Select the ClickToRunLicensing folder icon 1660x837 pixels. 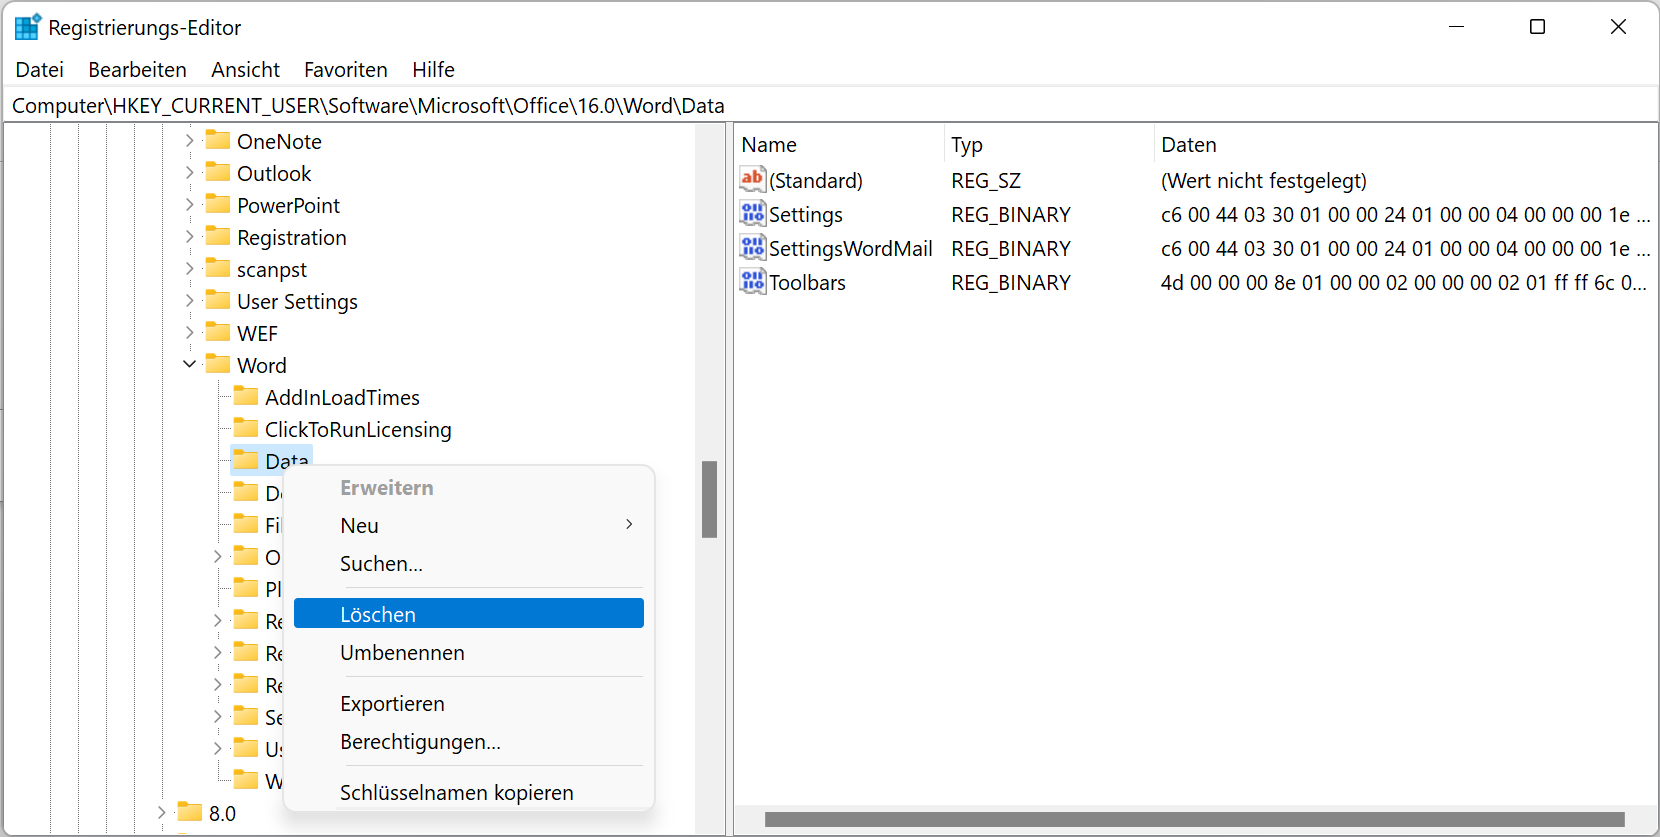tap(246, 428)
